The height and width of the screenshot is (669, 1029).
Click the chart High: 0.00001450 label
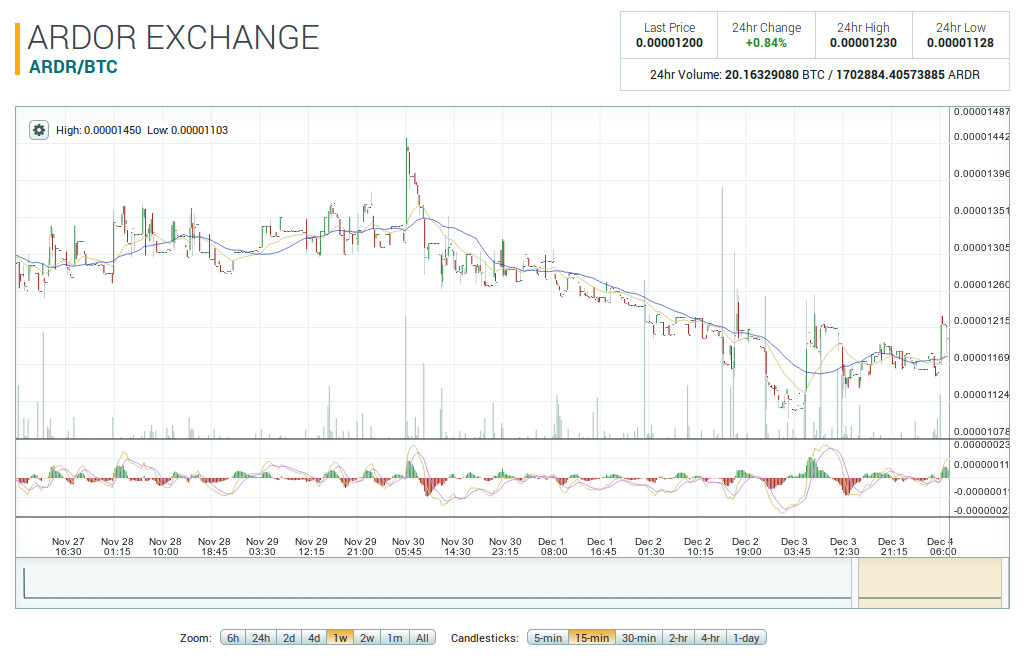click(x=98, y=130)
